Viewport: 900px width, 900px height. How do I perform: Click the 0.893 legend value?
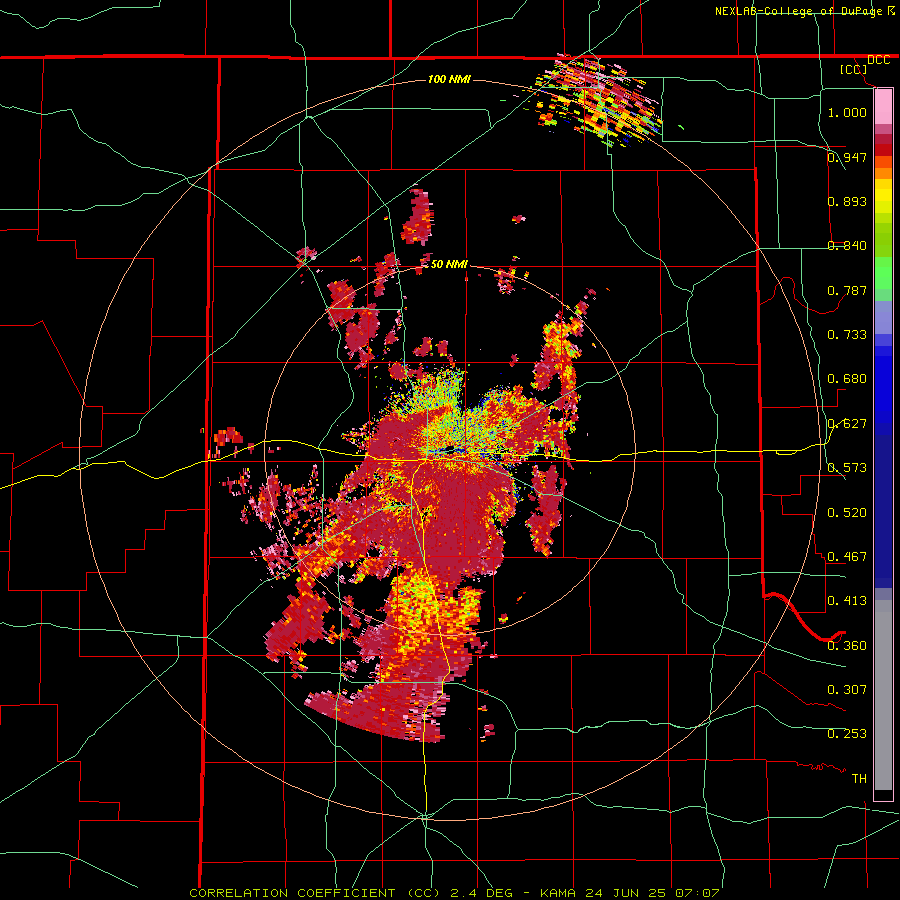coord(847,201)
